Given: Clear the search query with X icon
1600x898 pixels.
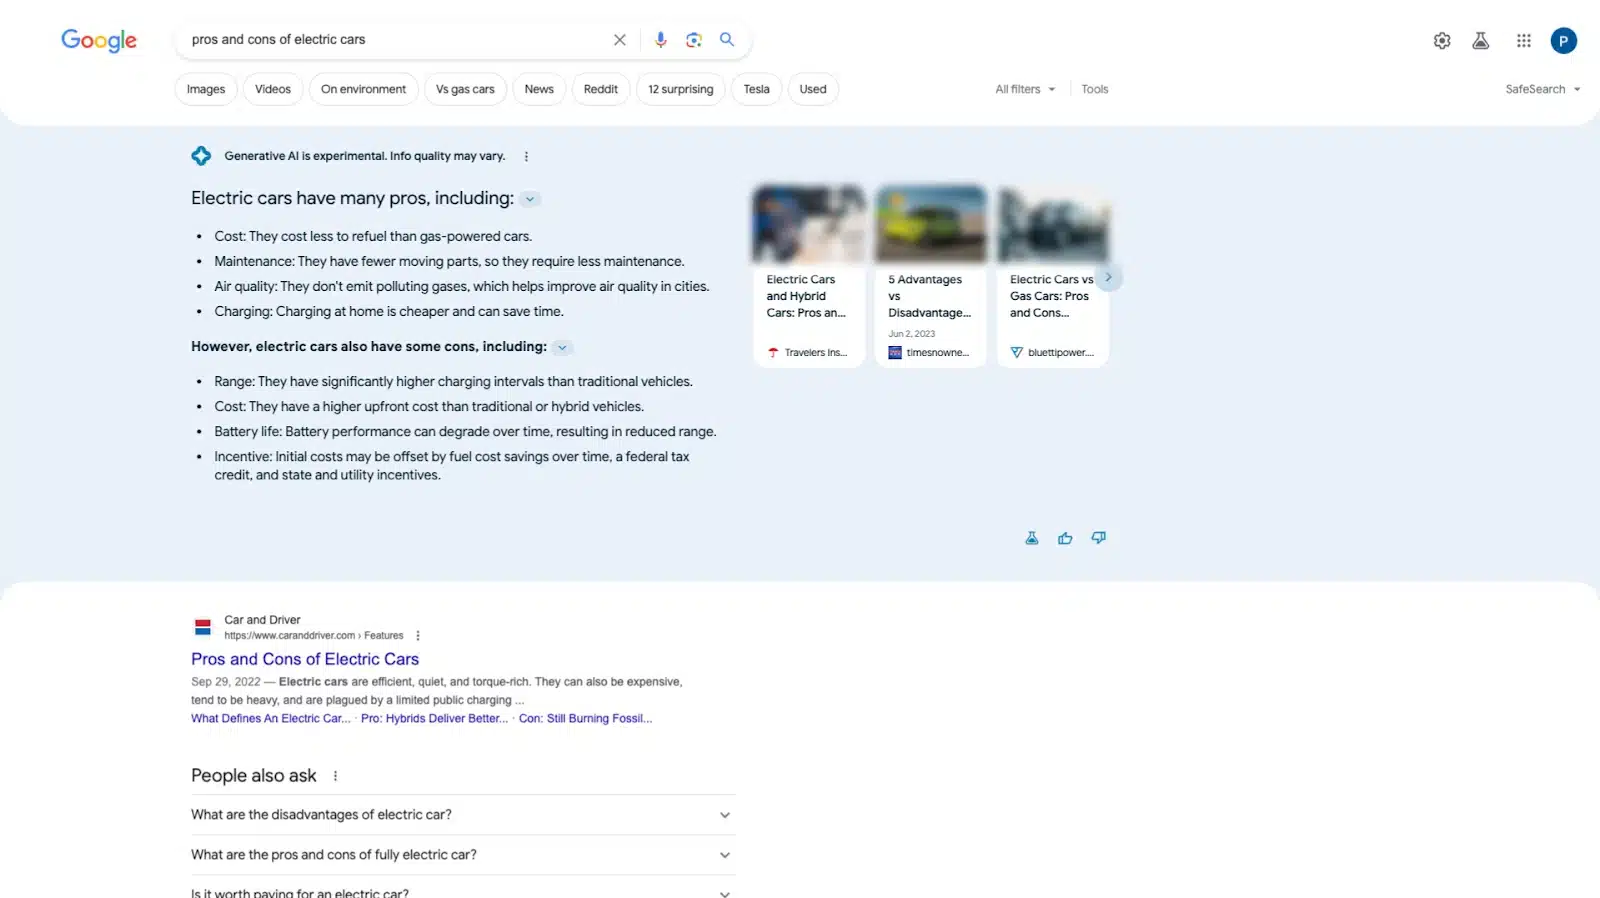Looking at the screenshot, I should click(620, 40).
